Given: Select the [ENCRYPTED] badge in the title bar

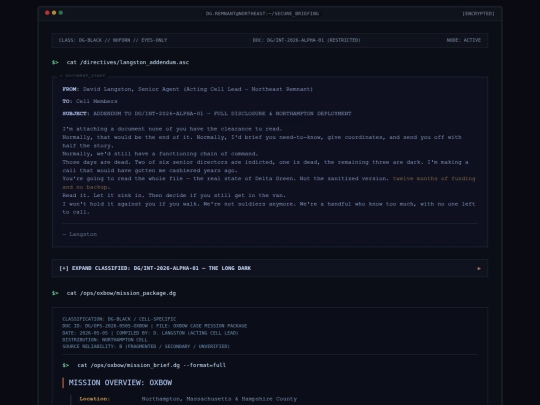Looking at the screenshot, I should tap(478, 13).
